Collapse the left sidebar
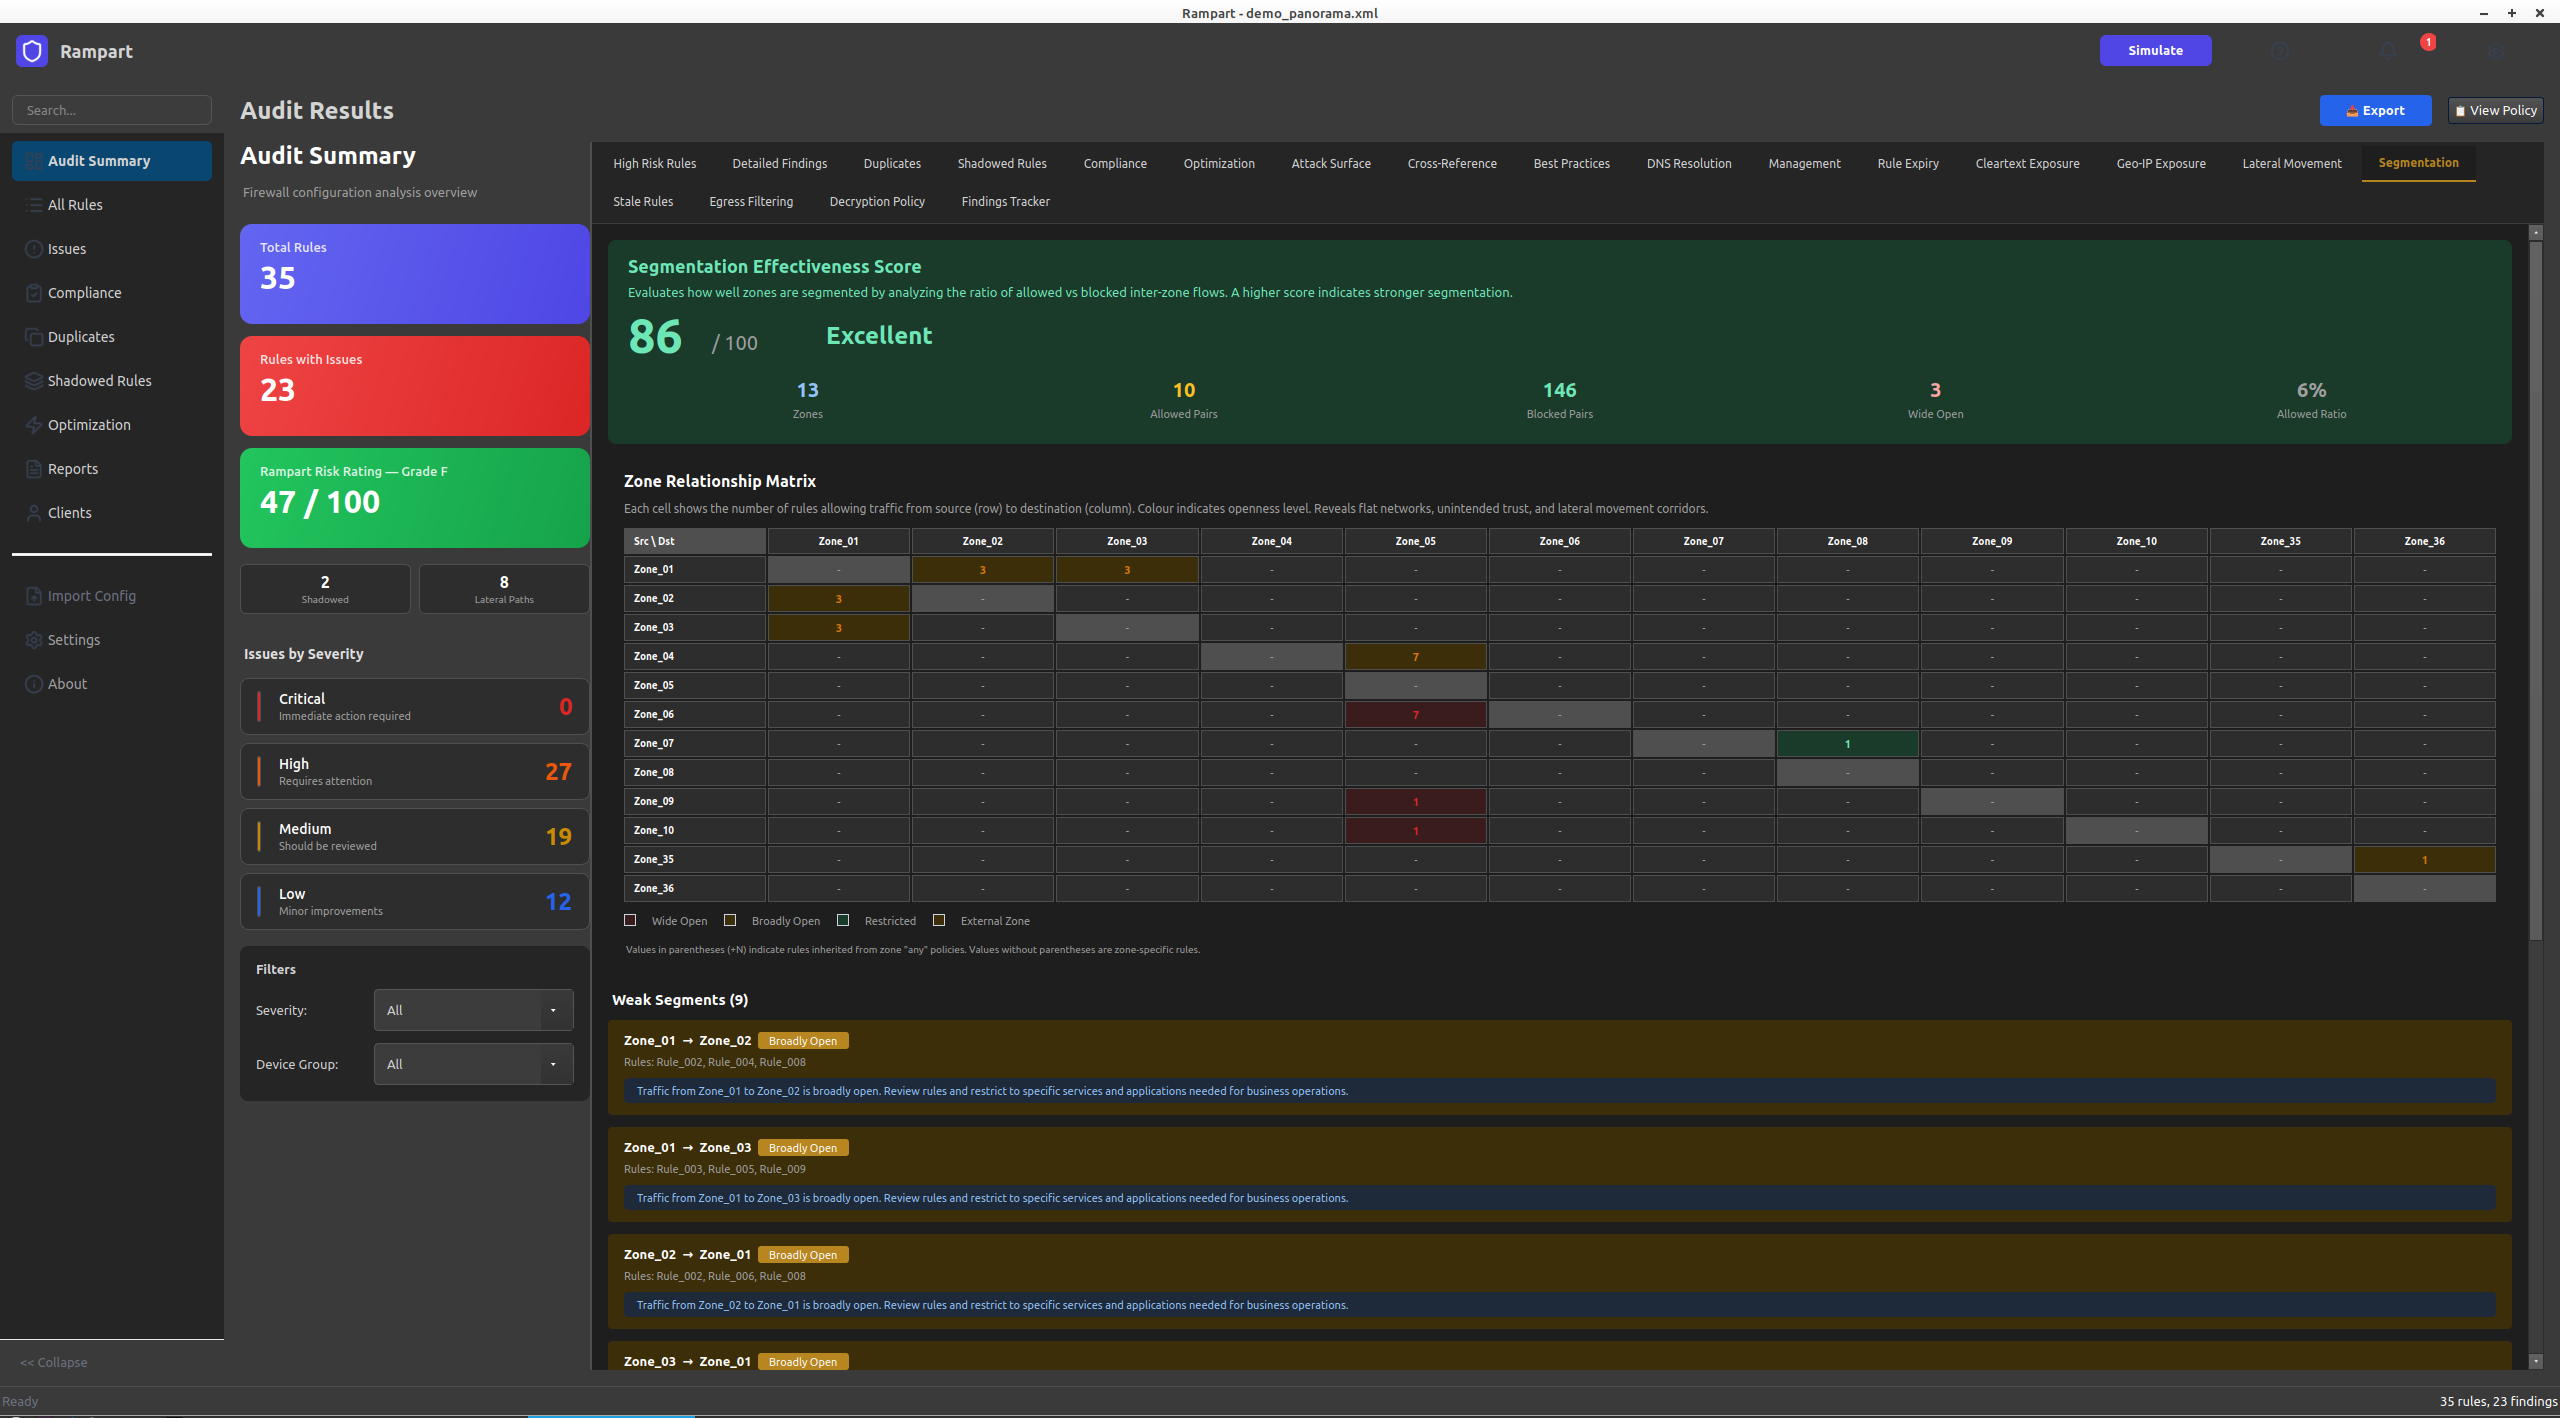This screenshot has width=2560, height=1418. pos(54,1362)
